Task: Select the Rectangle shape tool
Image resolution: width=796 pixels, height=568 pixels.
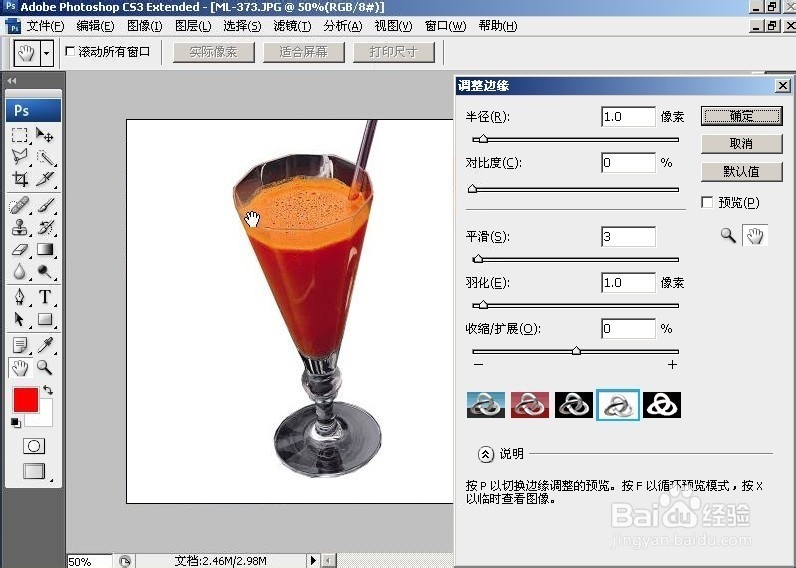Action: (45, 319)
